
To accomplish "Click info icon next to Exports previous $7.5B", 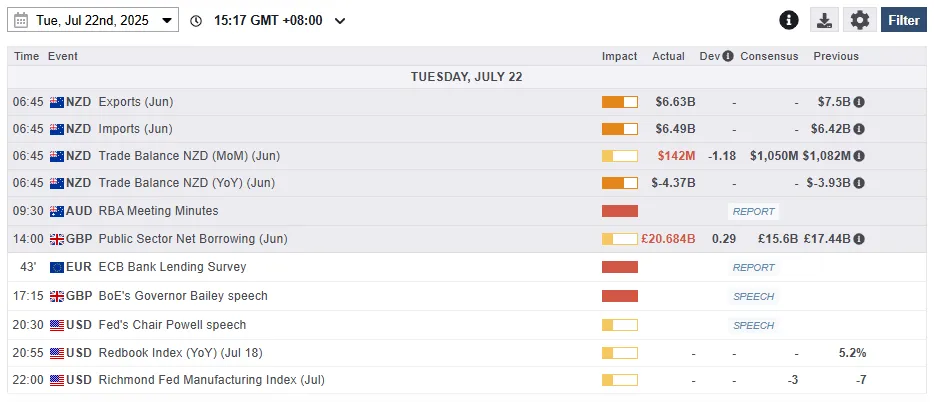I will [x=859, y=102].
